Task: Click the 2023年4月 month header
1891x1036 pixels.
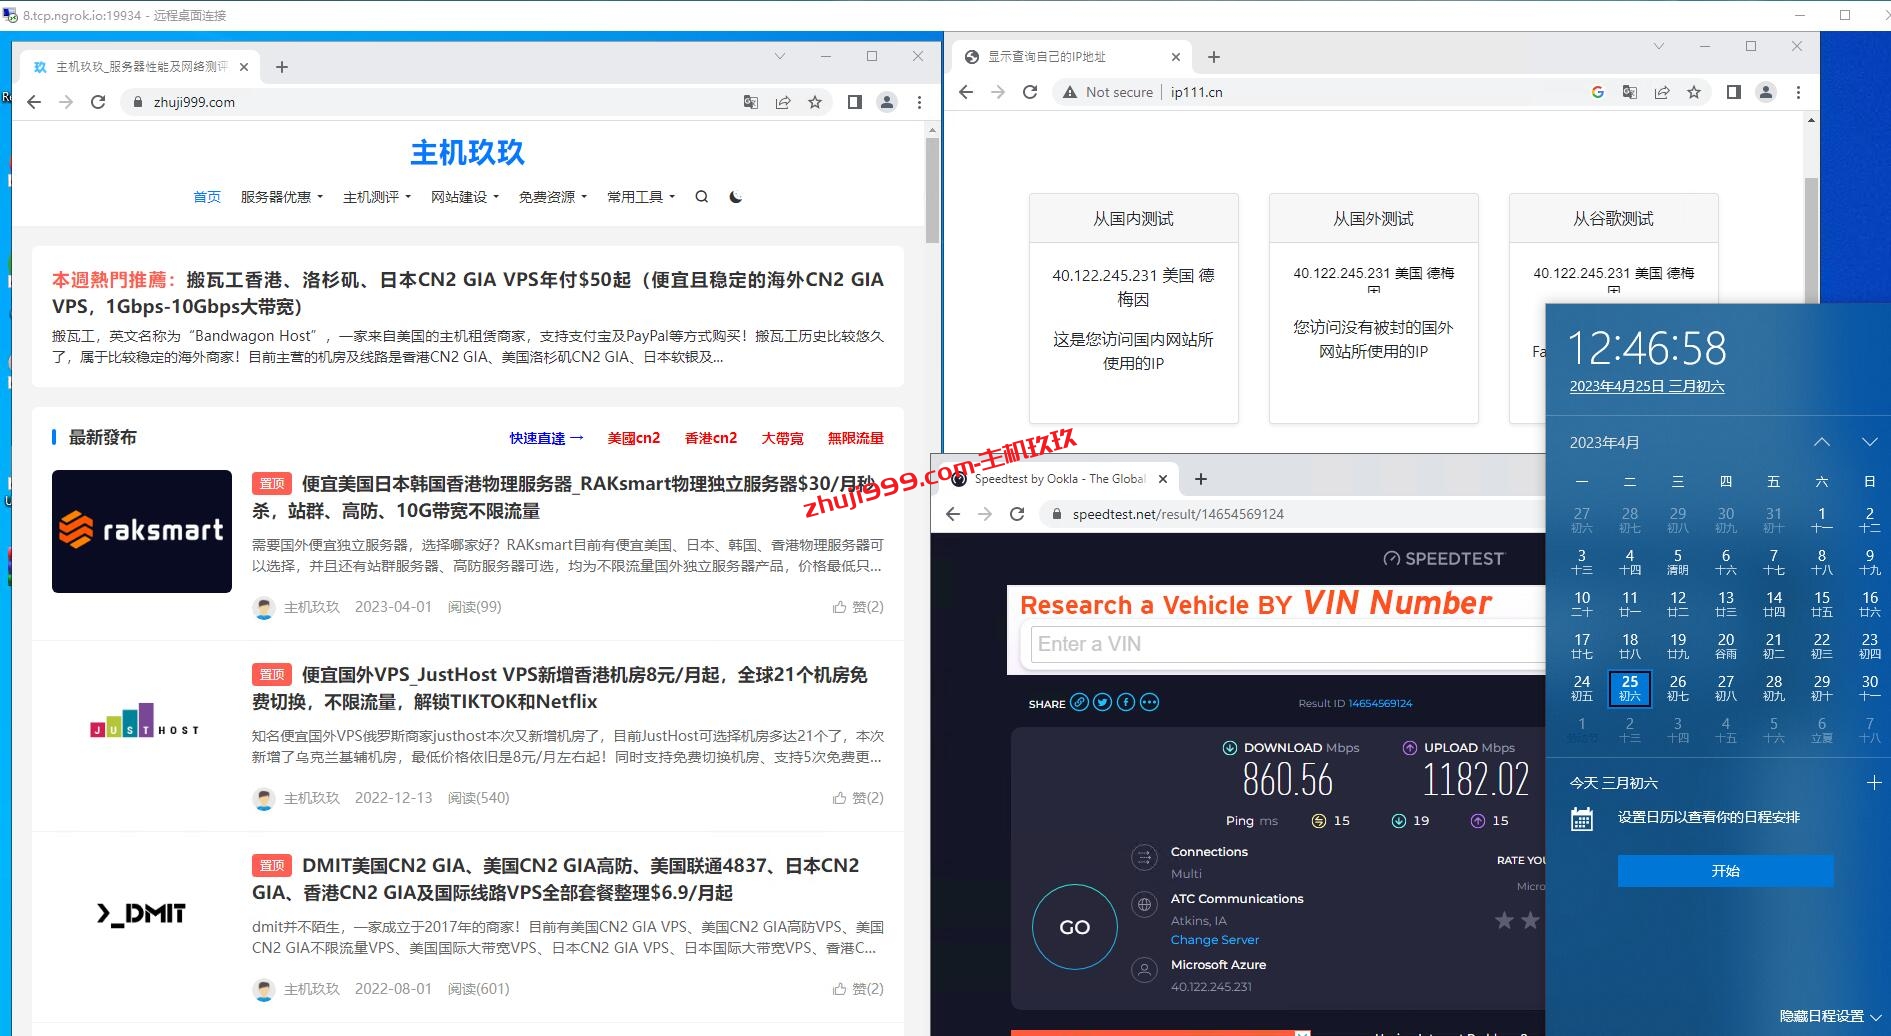Action: [1604, 442]
